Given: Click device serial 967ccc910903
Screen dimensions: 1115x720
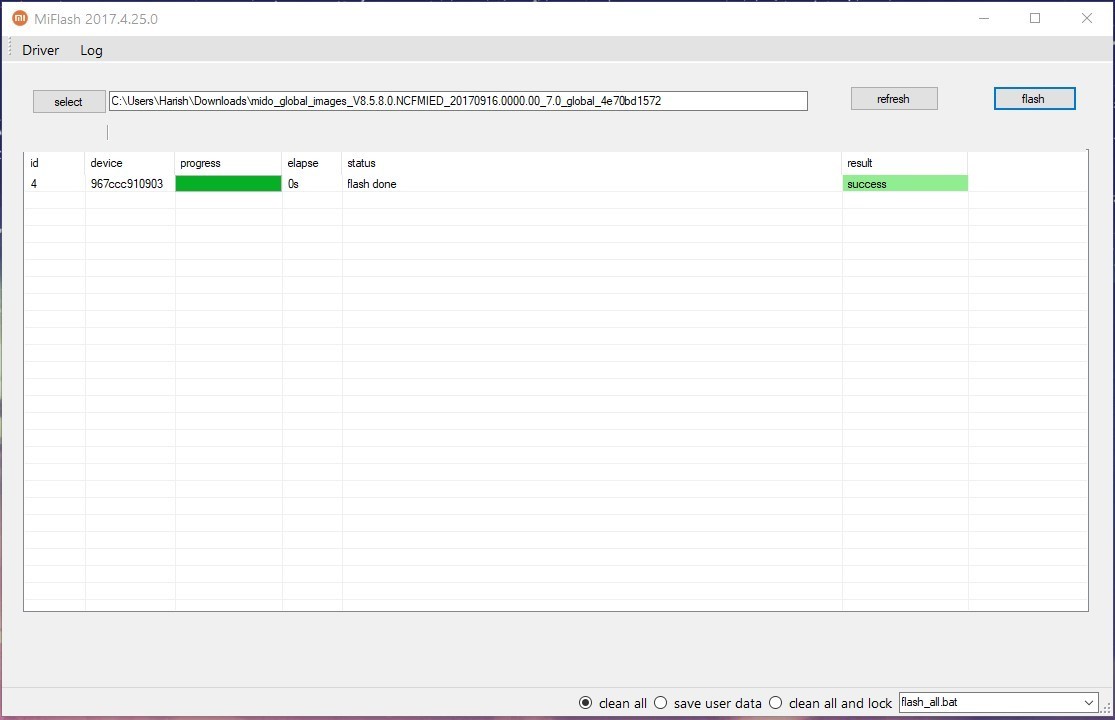Looking at the screenshot, I should [127, 183].
